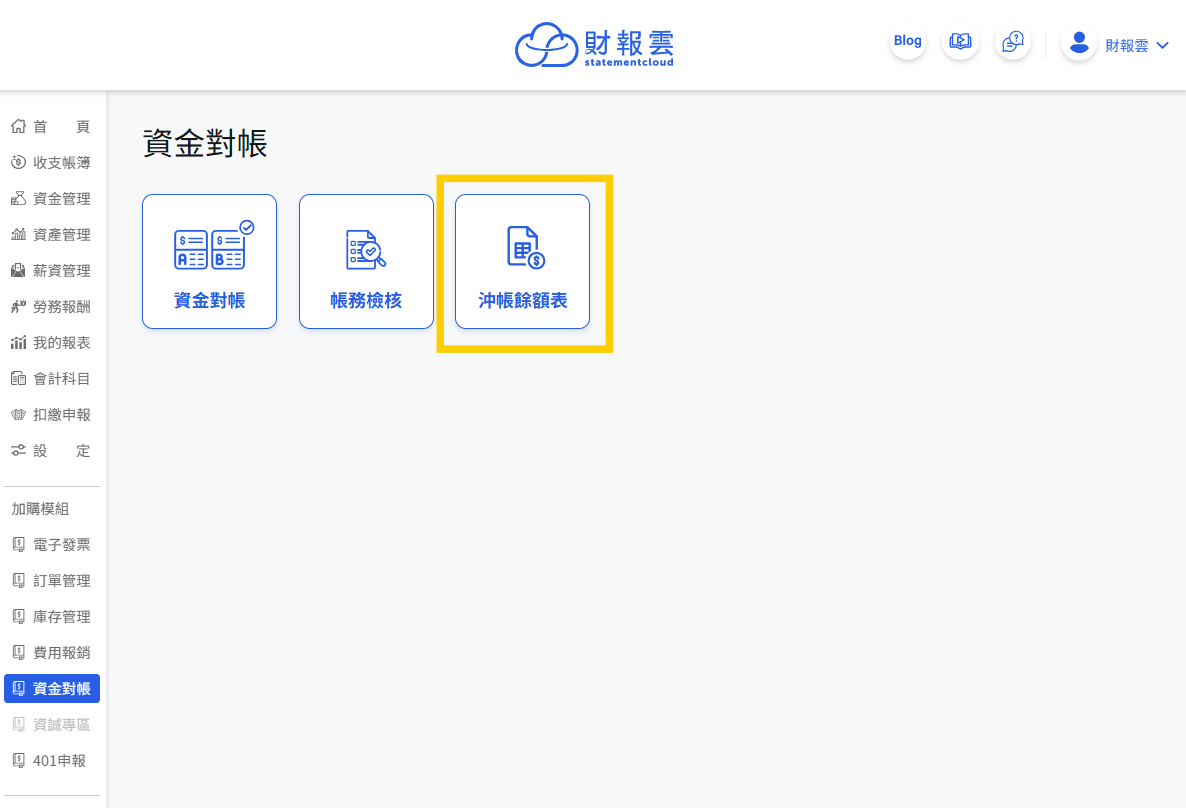
Task: Select 資金管理 from the sidebar
Action: 51,199
